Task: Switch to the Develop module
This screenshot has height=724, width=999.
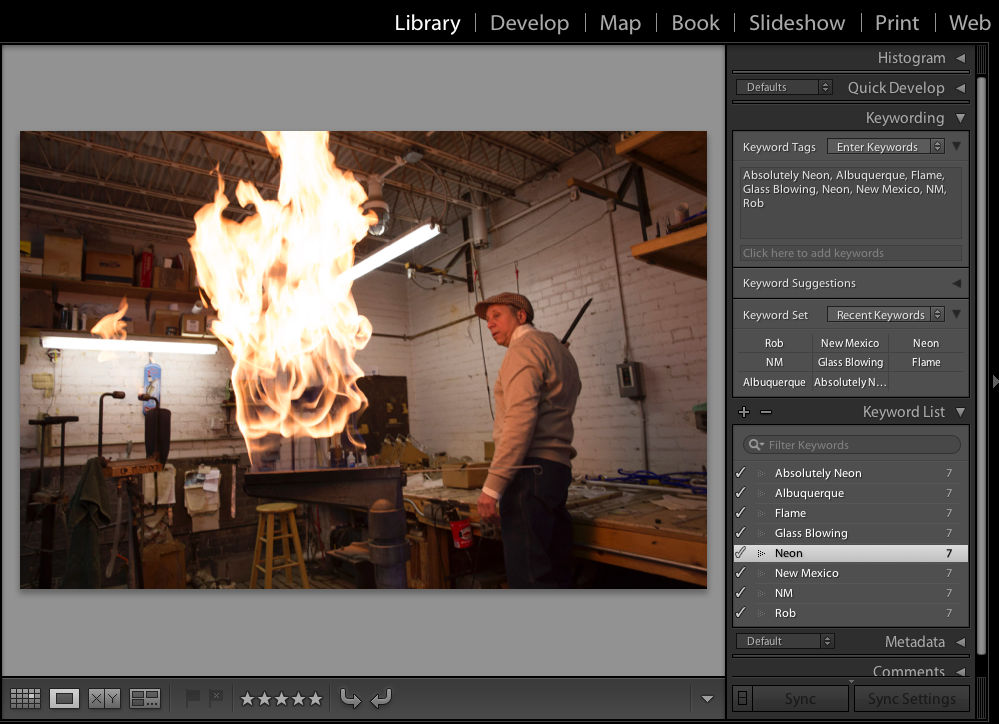Action: [x=529, y=22]
